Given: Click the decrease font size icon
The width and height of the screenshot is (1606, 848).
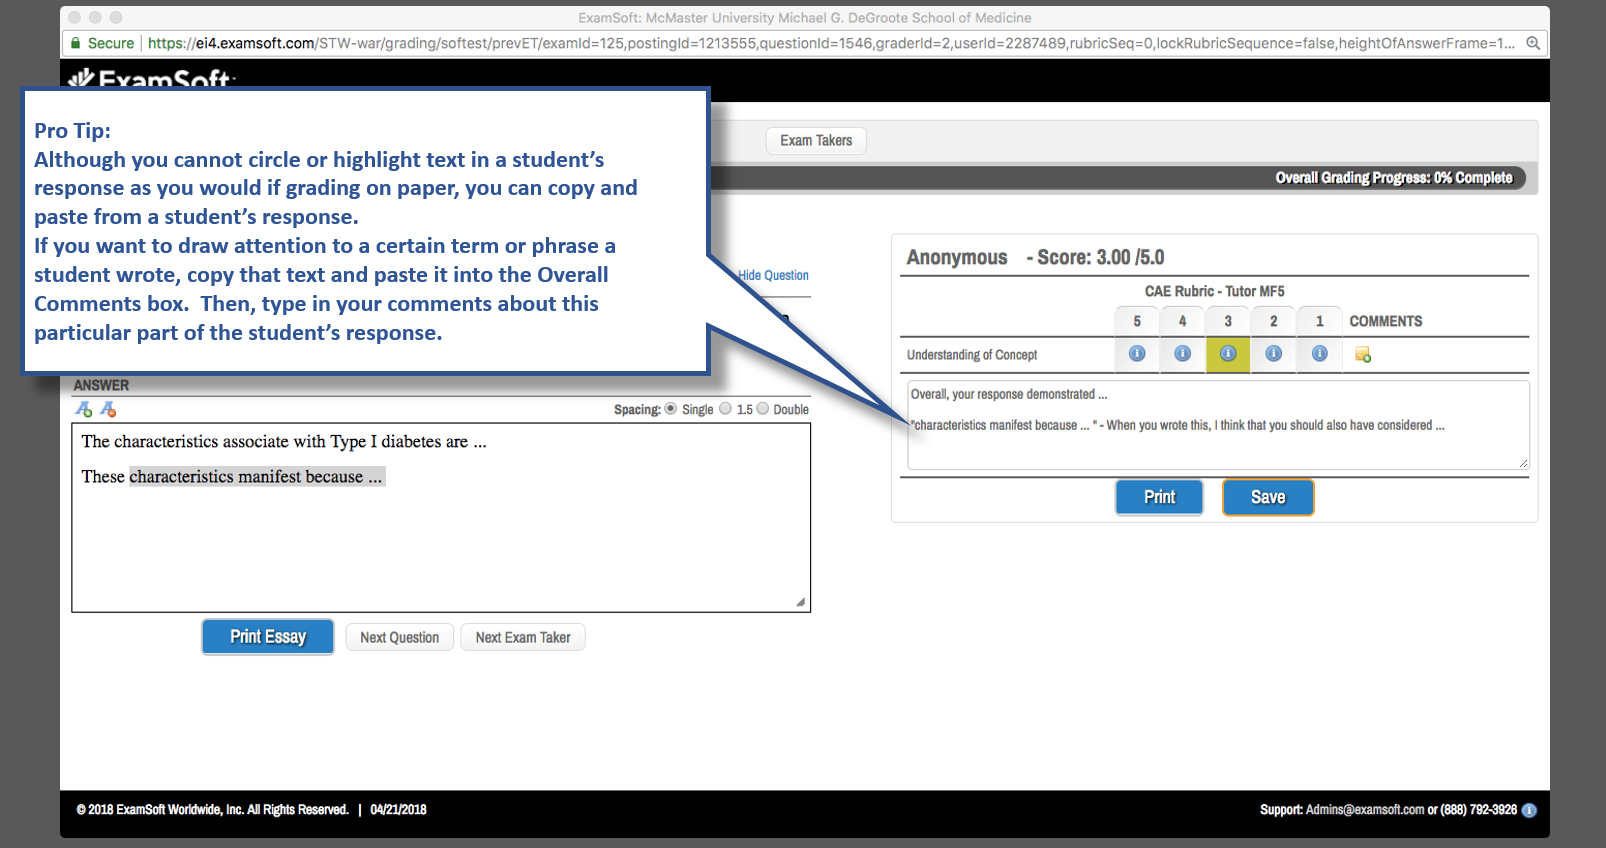Looking at the screenshot, I should click(108, 409).
